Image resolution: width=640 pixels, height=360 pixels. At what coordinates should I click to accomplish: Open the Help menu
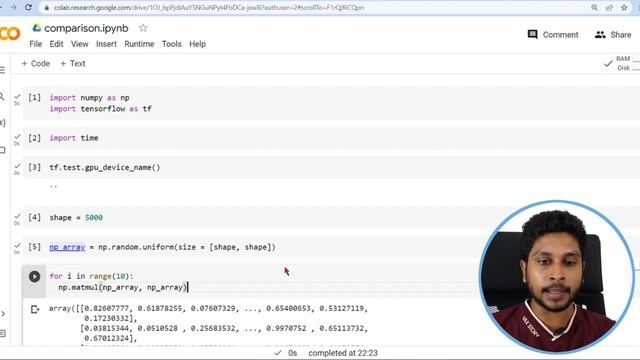pyautogui.click(x=198, y=44)
